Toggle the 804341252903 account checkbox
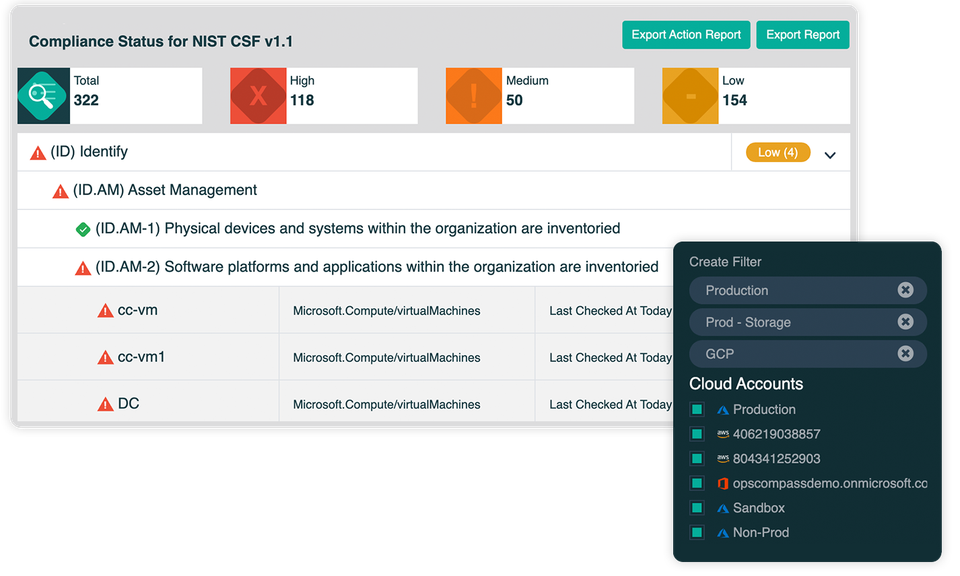Viewport: 960px width, 576px height. tap(697, 458)
